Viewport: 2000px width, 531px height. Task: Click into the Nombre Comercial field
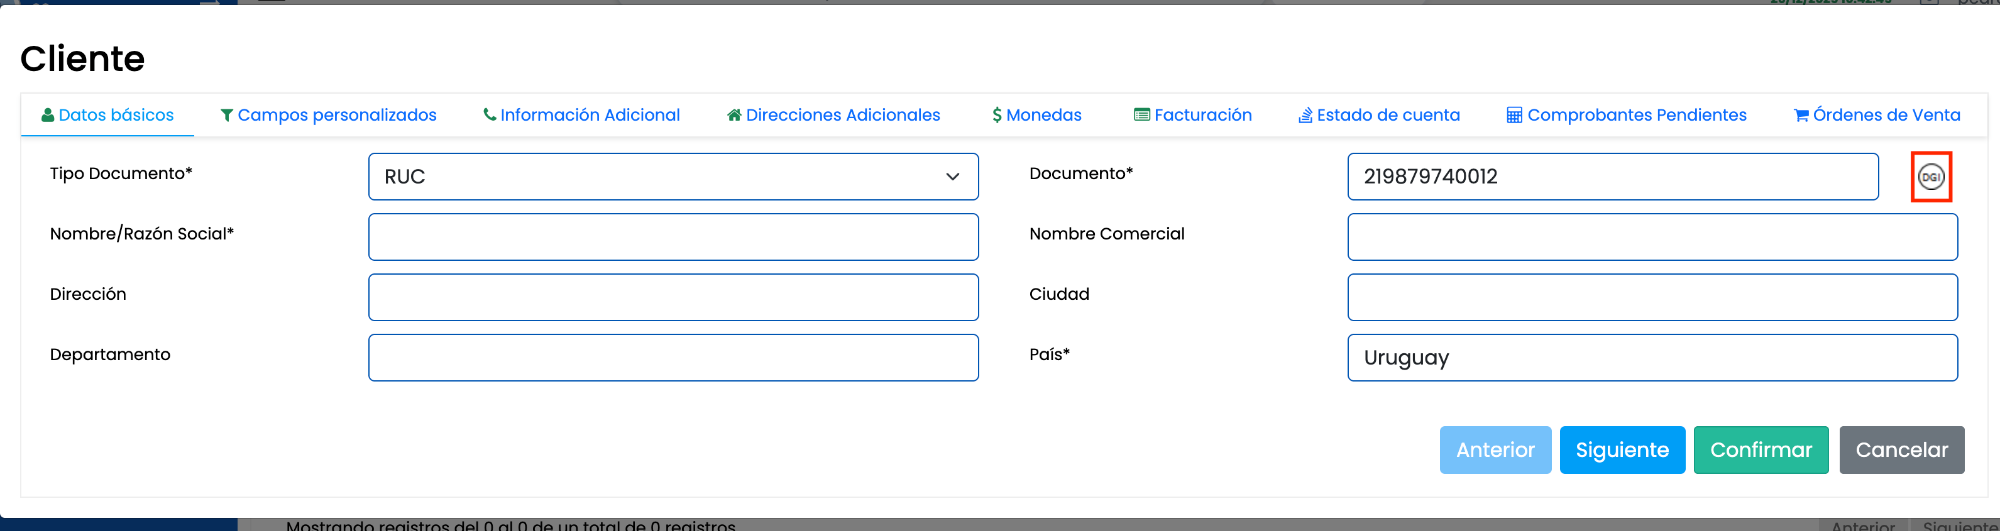1652,237
